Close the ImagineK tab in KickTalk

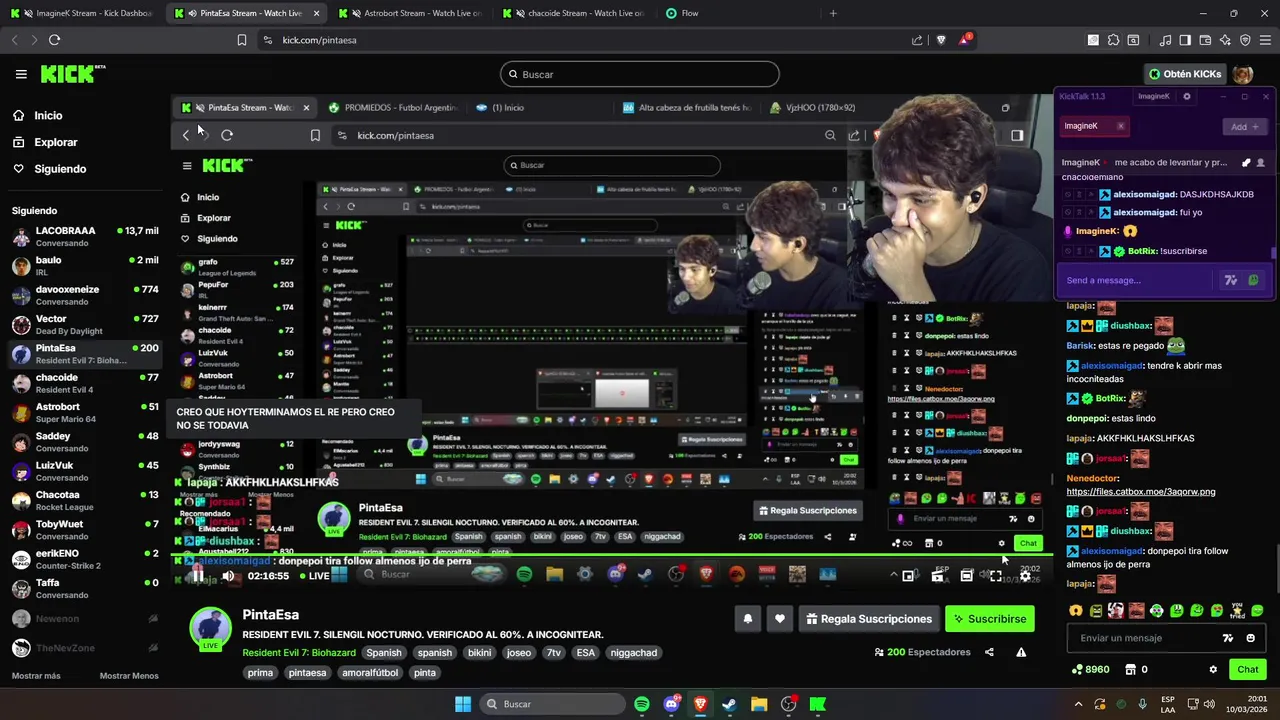(x=1121, y=126)
